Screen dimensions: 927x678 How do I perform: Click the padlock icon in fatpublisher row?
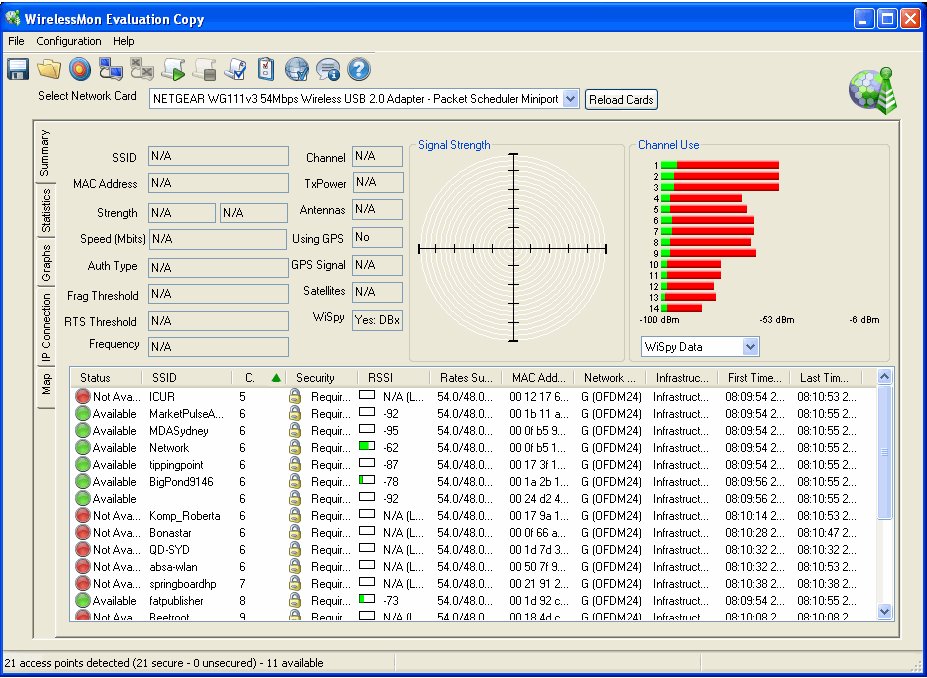click(x=294, y=601)
